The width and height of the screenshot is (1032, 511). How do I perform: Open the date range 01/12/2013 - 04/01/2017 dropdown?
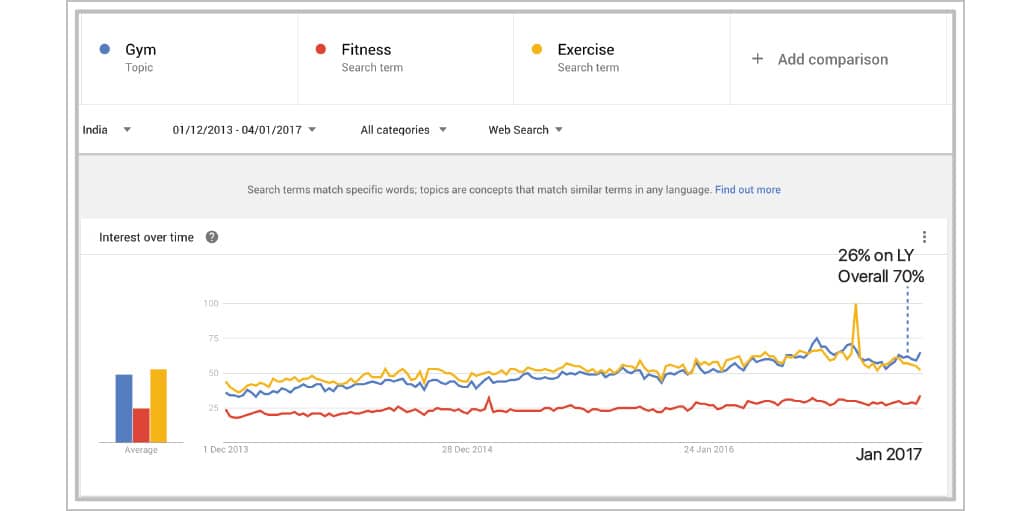(312, 129)
